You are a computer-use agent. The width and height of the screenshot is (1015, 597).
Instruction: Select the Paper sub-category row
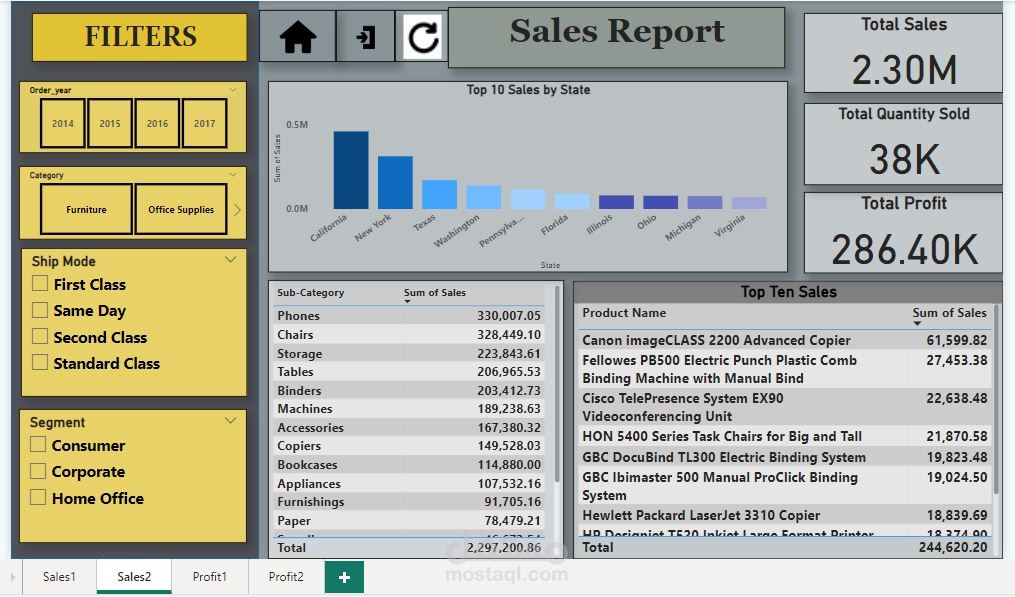coord(409,520)
